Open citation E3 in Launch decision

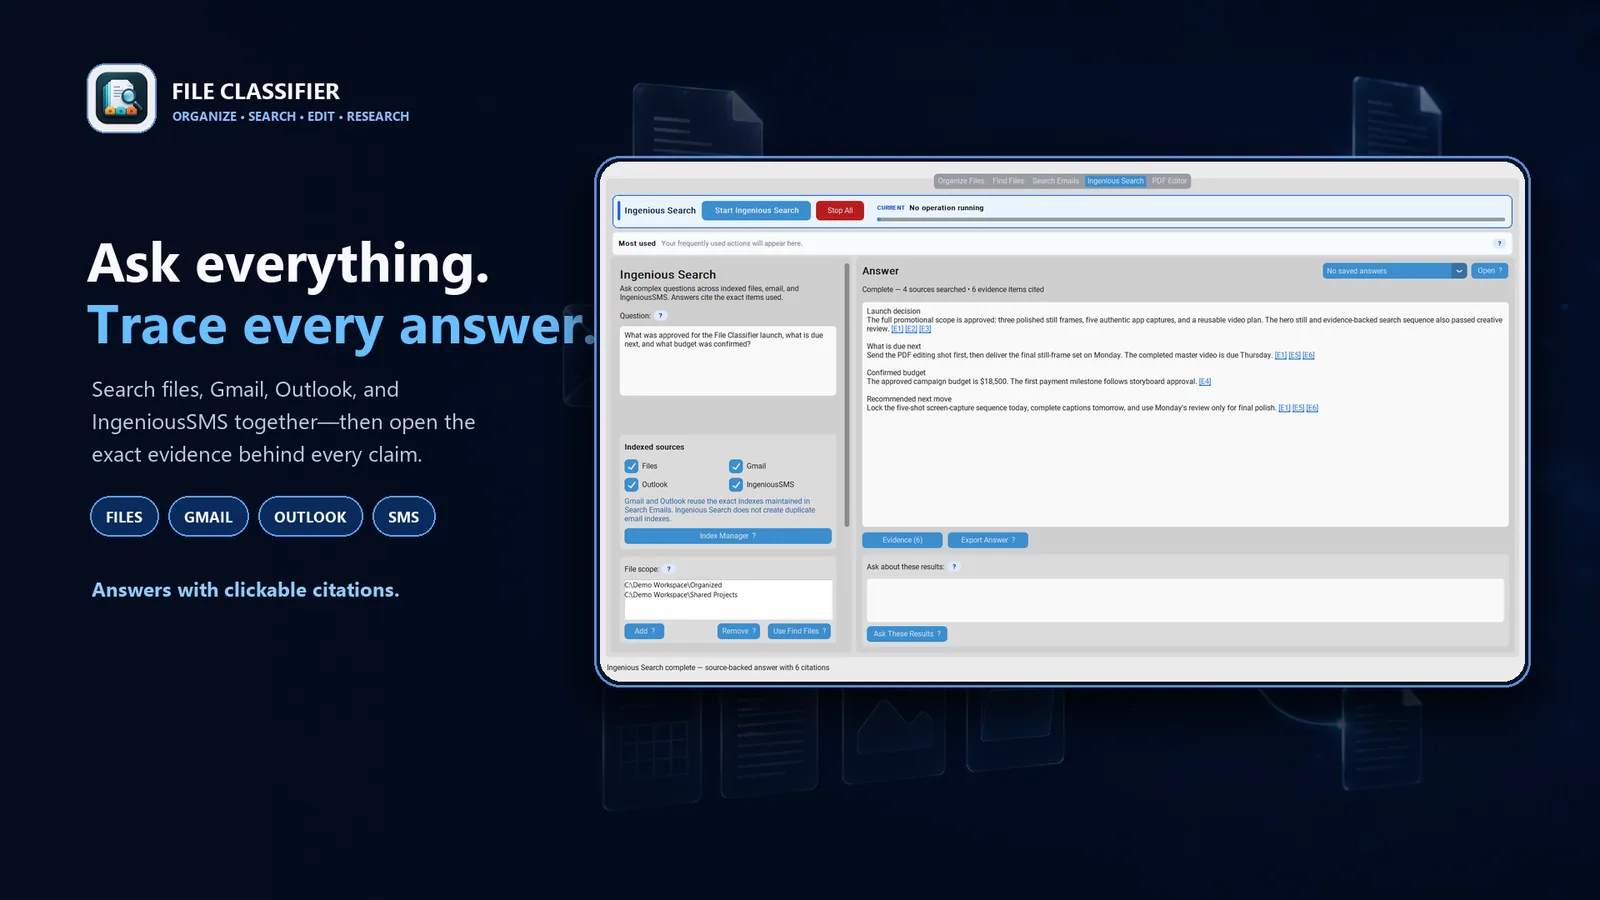(x=925, y=329)
